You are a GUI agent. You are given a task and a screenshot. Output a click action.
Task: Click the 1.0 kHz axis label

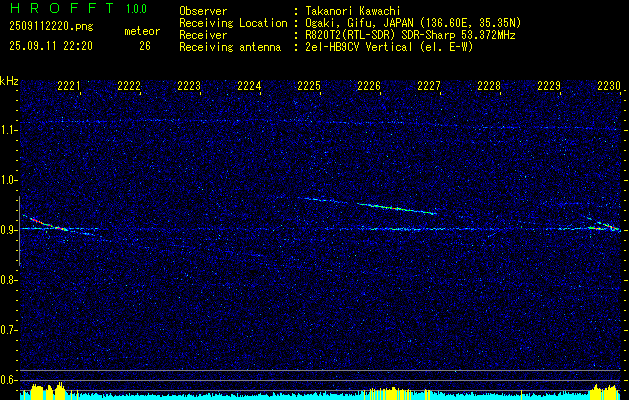9,180
